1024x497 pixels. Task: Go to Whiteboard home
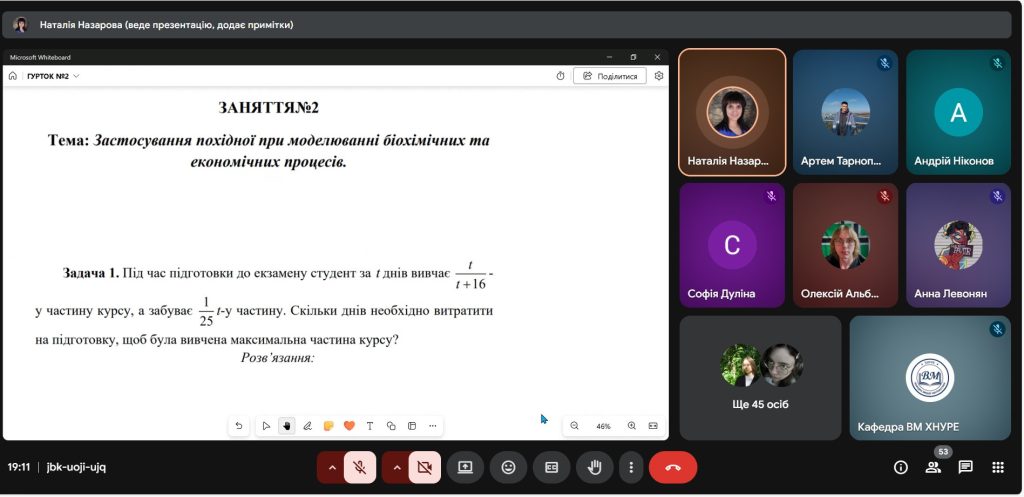pyautogui.click(x=12, y=76)
